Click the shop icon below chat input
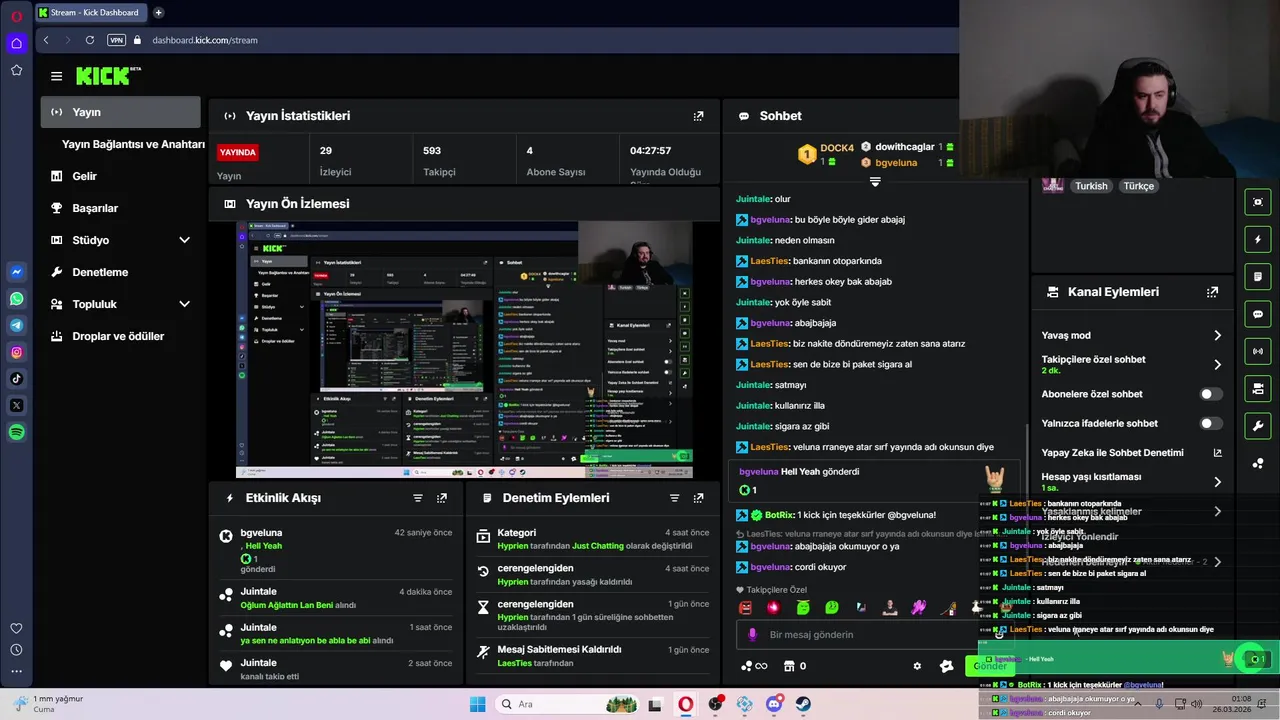The image size is (1280, 720). 789,666
